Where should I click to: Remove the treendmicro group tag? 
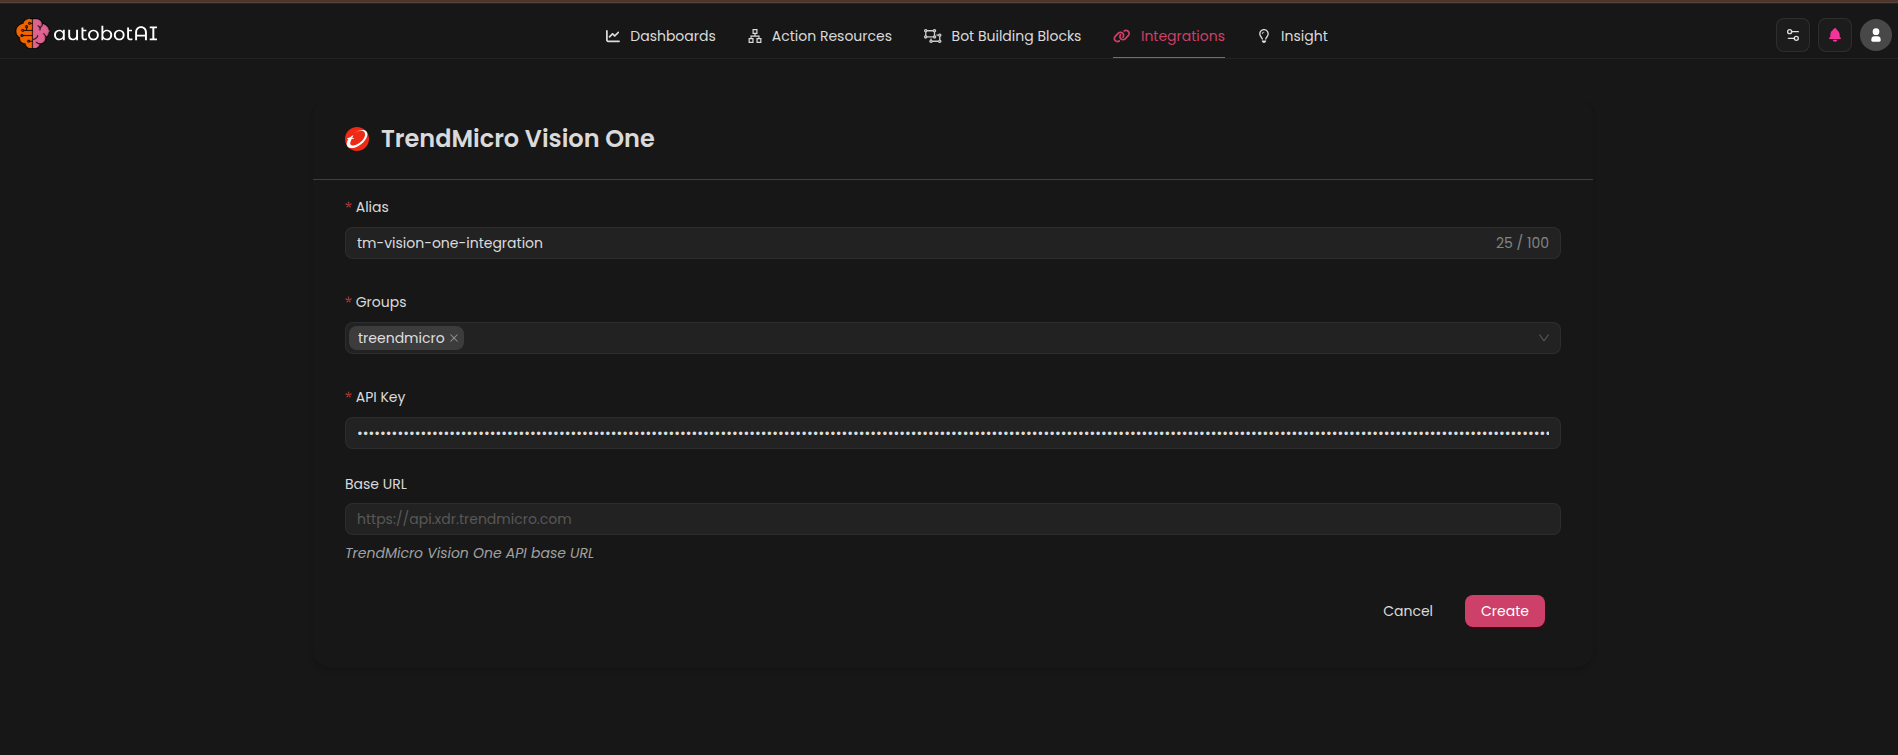pyautogui.click(x=454, y=338)
